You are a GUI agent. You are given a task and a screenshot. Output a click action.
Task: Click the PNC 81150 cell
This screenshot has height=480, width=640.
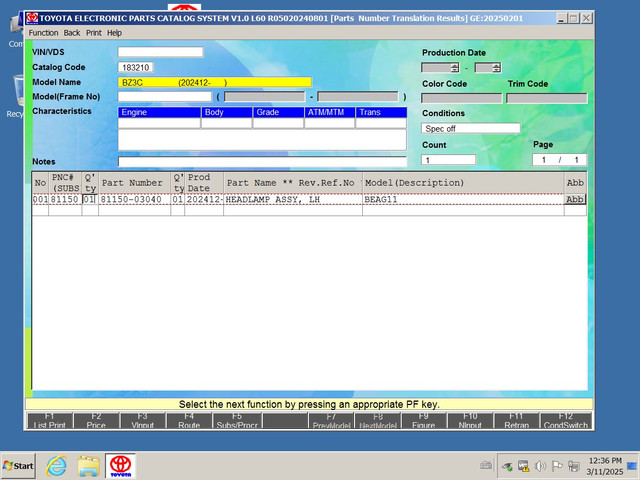coord(65,200)
